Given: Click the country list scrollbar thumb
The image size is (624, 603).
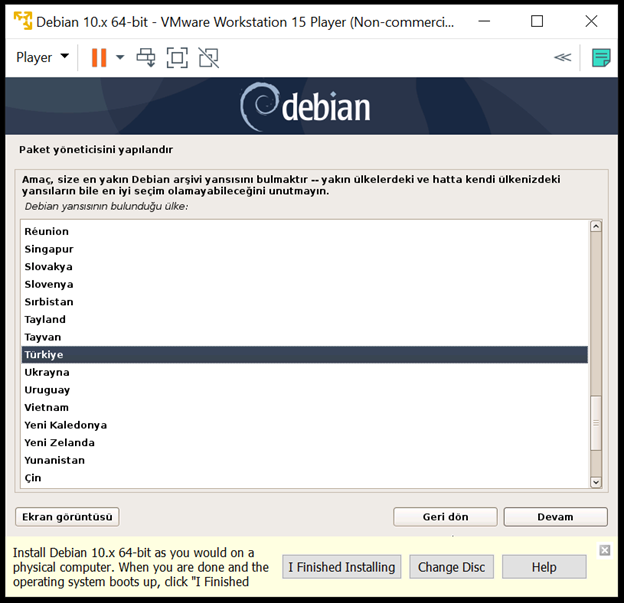Looking at the screenshot, I should (x=596, y=423).
